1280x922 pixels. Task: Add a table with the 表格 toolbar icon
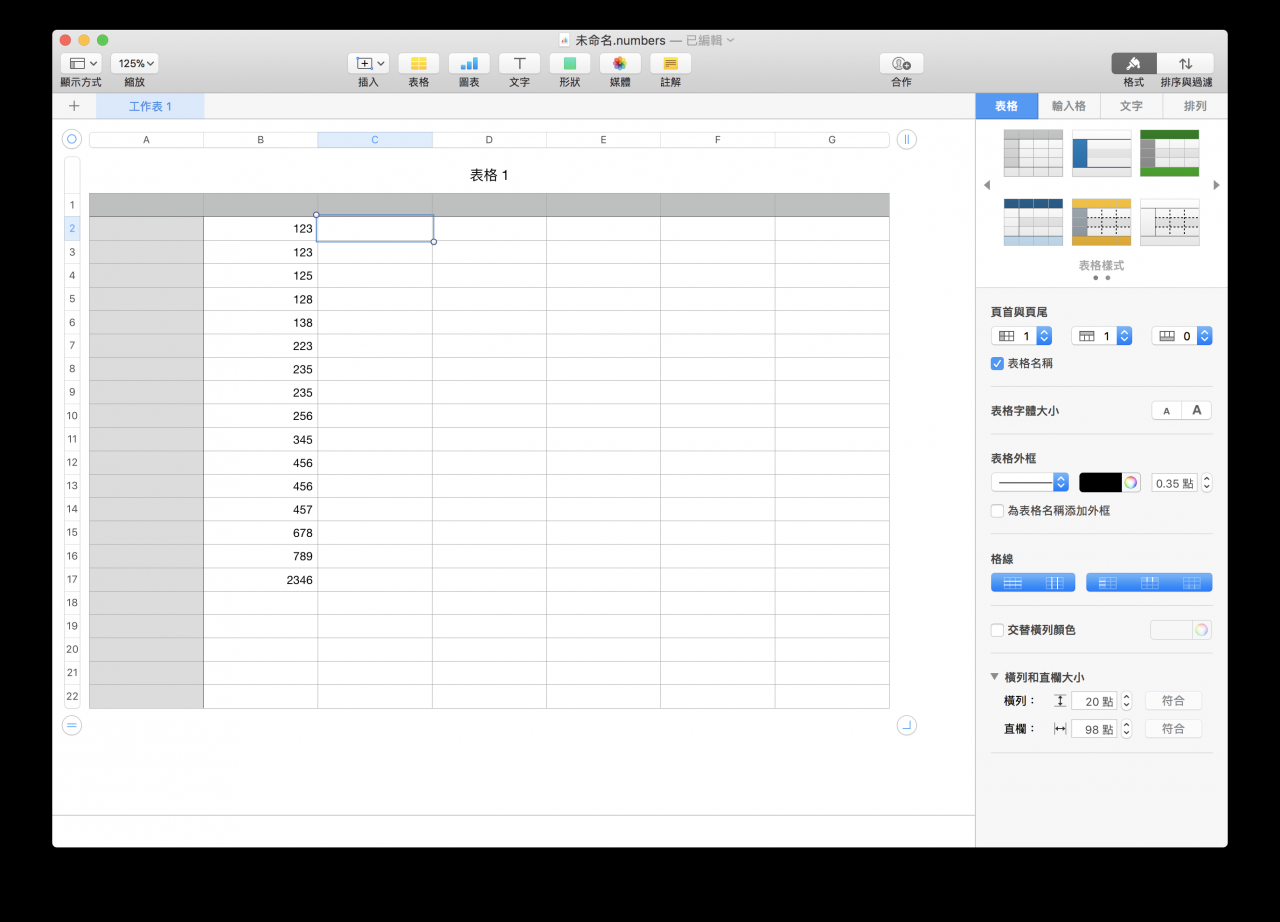click(418, 63)
